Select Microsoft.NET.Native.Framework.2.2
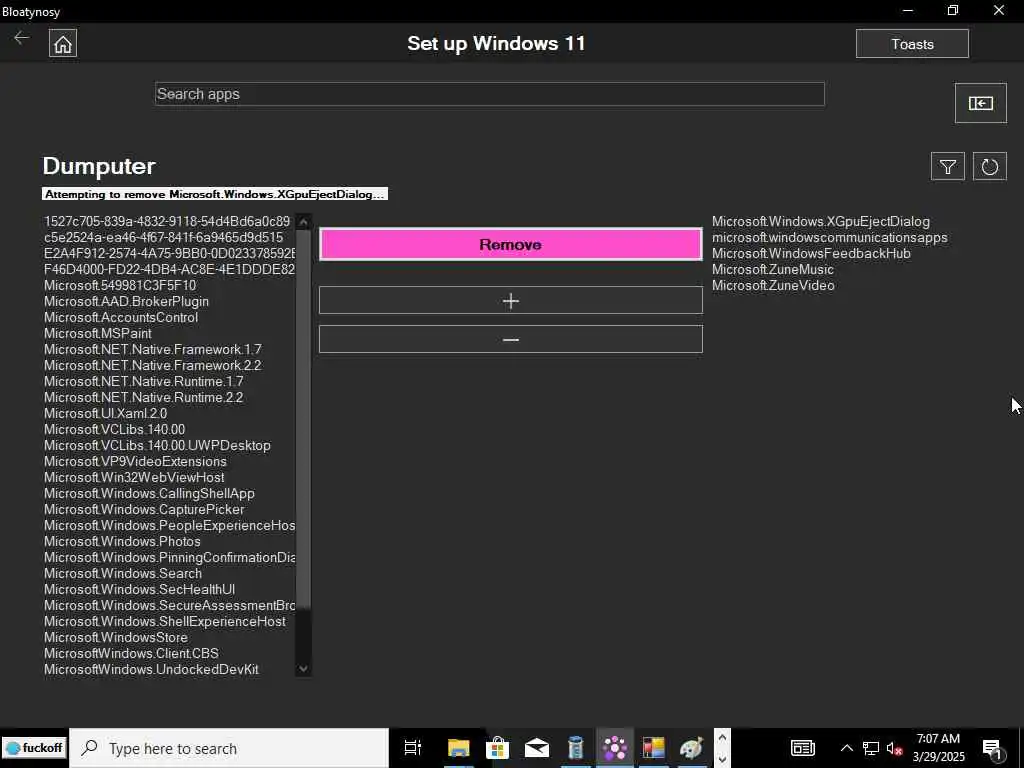The height and width of the screenshot is (768, 1024). point(153,366)
